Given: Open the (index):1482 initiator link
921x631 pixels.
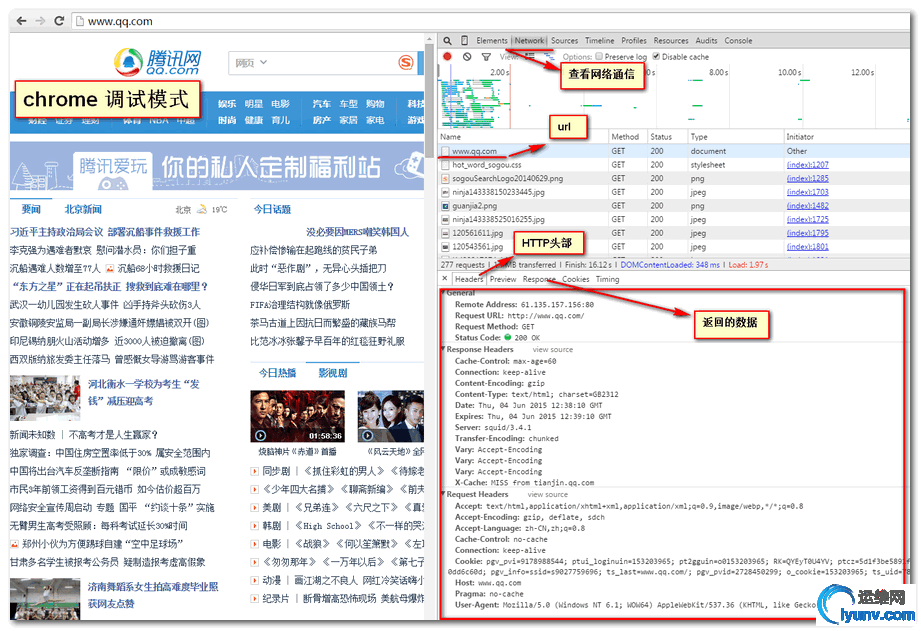Looking at the screenshot, I should point(808,206).
